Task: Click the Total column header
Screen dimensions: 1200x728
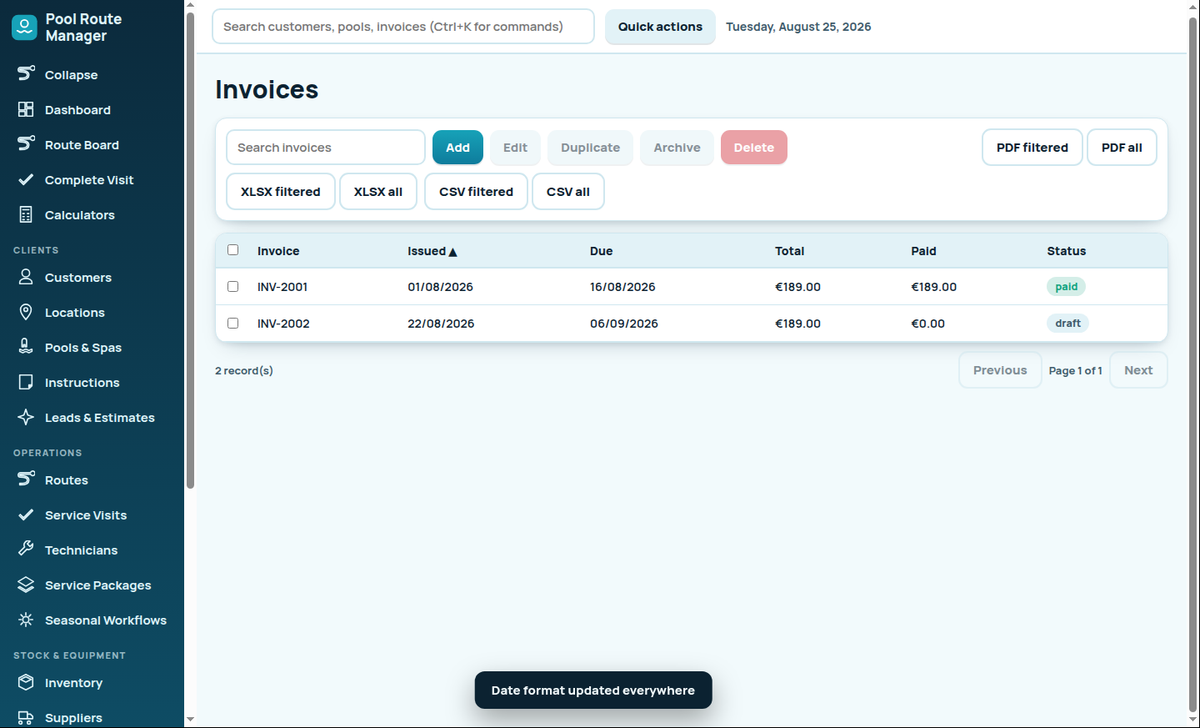Action: click(789, 251)
